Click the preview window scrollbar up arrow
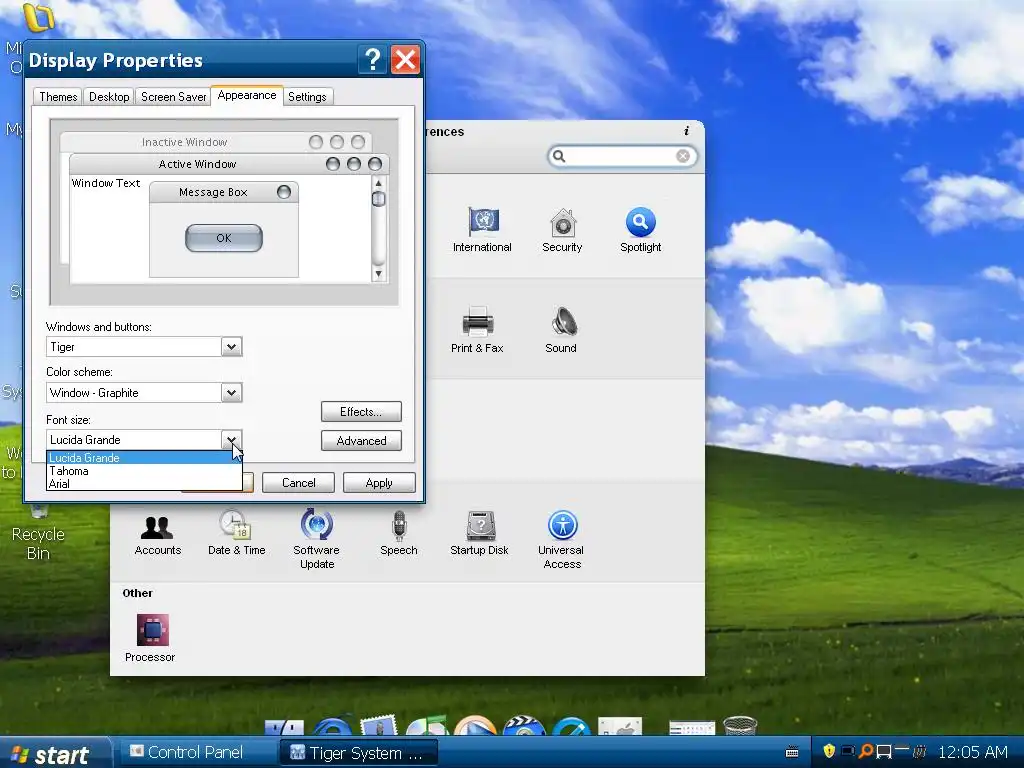This screenshot has height=768, width=1024. coord(378,184)
